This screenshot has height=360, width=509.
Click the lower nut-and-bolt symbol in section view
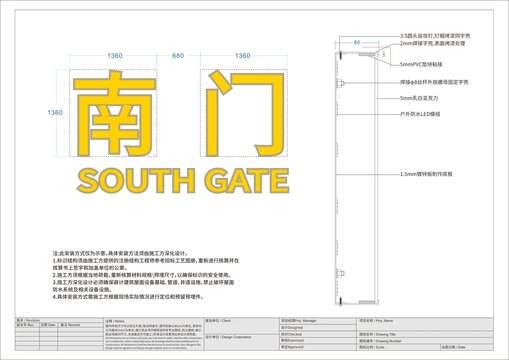[x=340, y=274]
